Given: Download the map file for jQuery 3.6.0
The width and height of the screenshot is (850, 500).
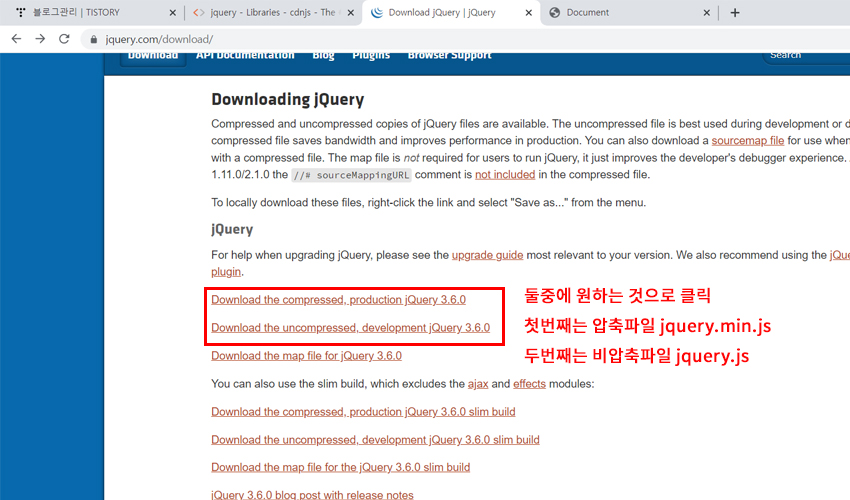Looking at the screenshot, I should tap(306, 356).
